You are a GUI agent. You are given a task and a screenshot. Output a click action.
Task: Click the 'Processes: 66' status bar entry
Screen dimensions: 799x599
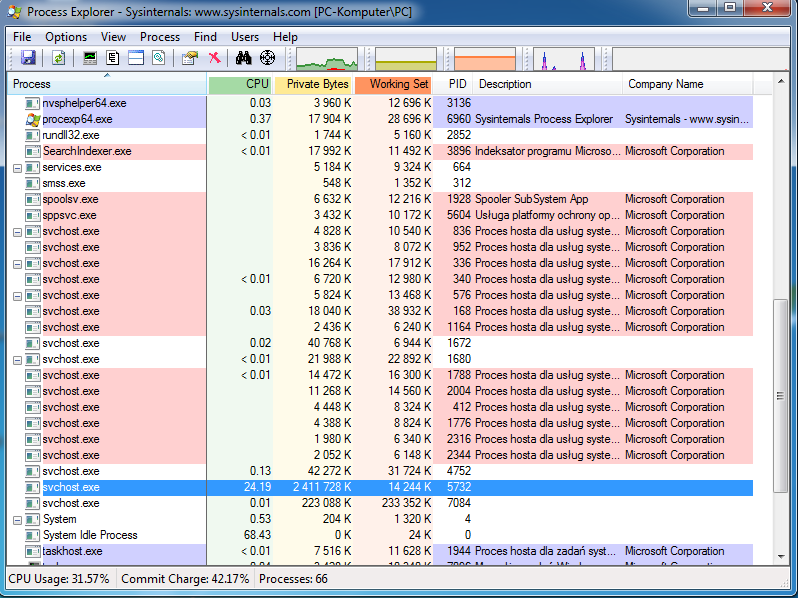[294, 579]
